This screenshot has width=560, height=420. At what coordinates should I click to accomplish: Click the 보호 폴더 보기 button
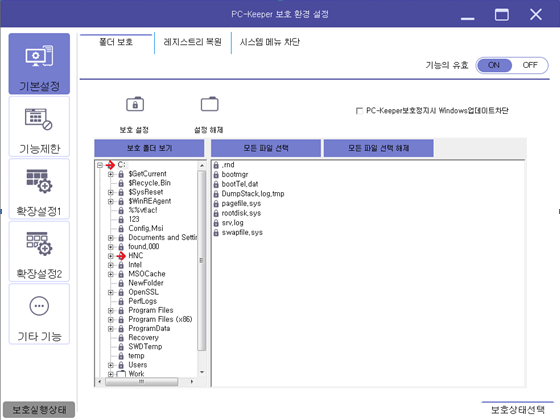pos(149,148)
